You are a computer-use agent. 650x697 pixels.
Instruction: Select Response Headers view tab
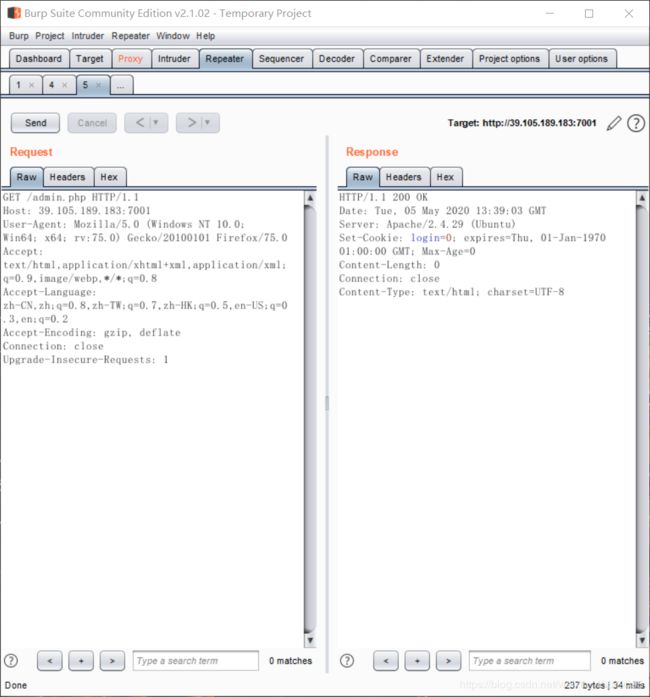click(404, 177)
